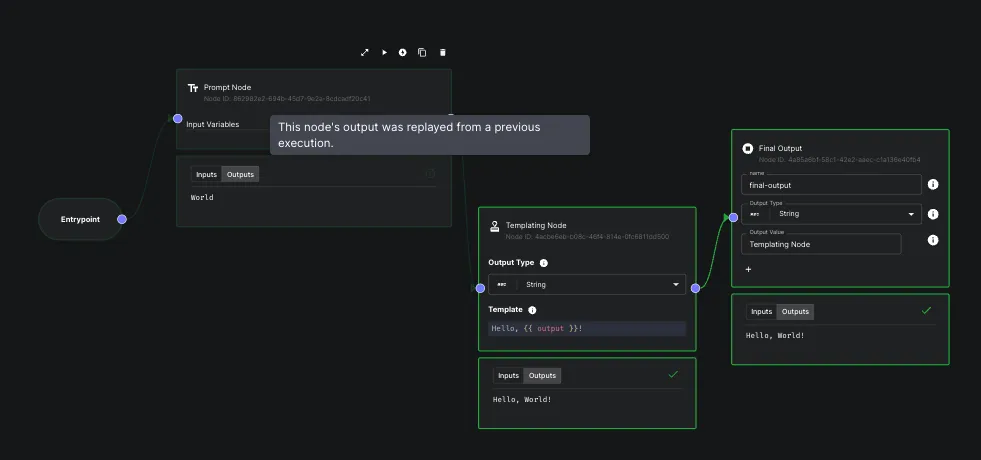This screenshot has width=981, height=460.
Task: Open info icon next to Template label
Action: (x=532, y=310)
